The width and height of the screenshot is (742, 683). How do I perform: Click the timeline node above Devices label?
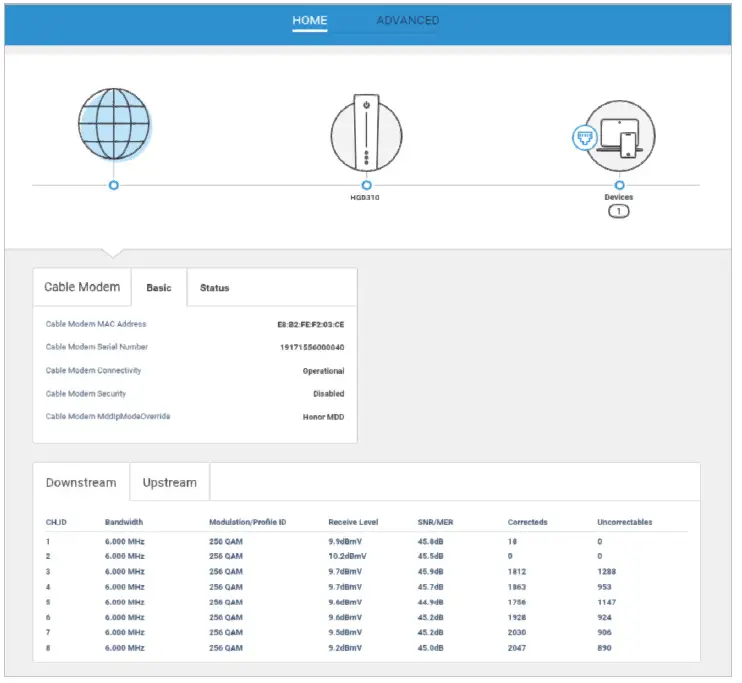tap(619, 185)
